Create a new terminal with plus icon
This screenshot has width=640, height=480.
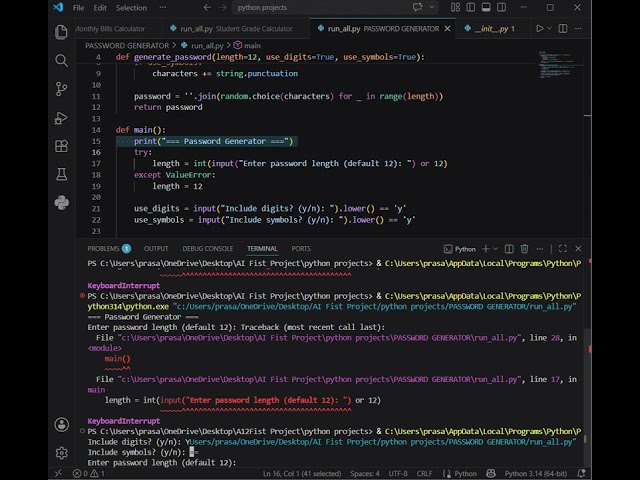click(485, 249)
